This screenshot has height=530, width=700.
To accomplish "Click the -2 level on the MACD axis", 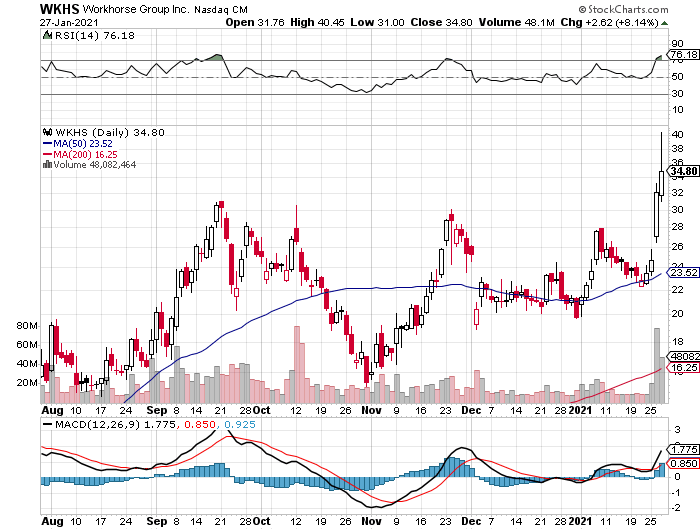I will (677, 508).
